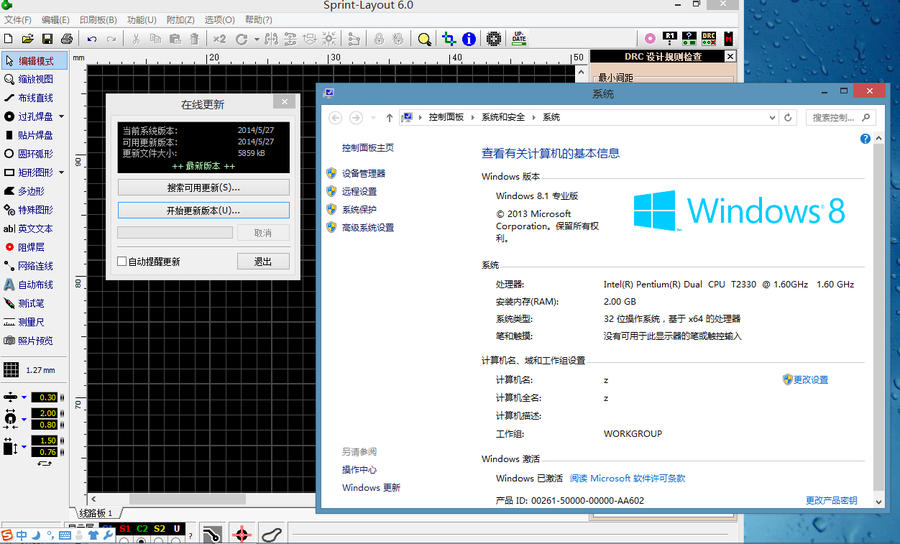Open the rotate toolbar dropdown arrow

(257, 39)
